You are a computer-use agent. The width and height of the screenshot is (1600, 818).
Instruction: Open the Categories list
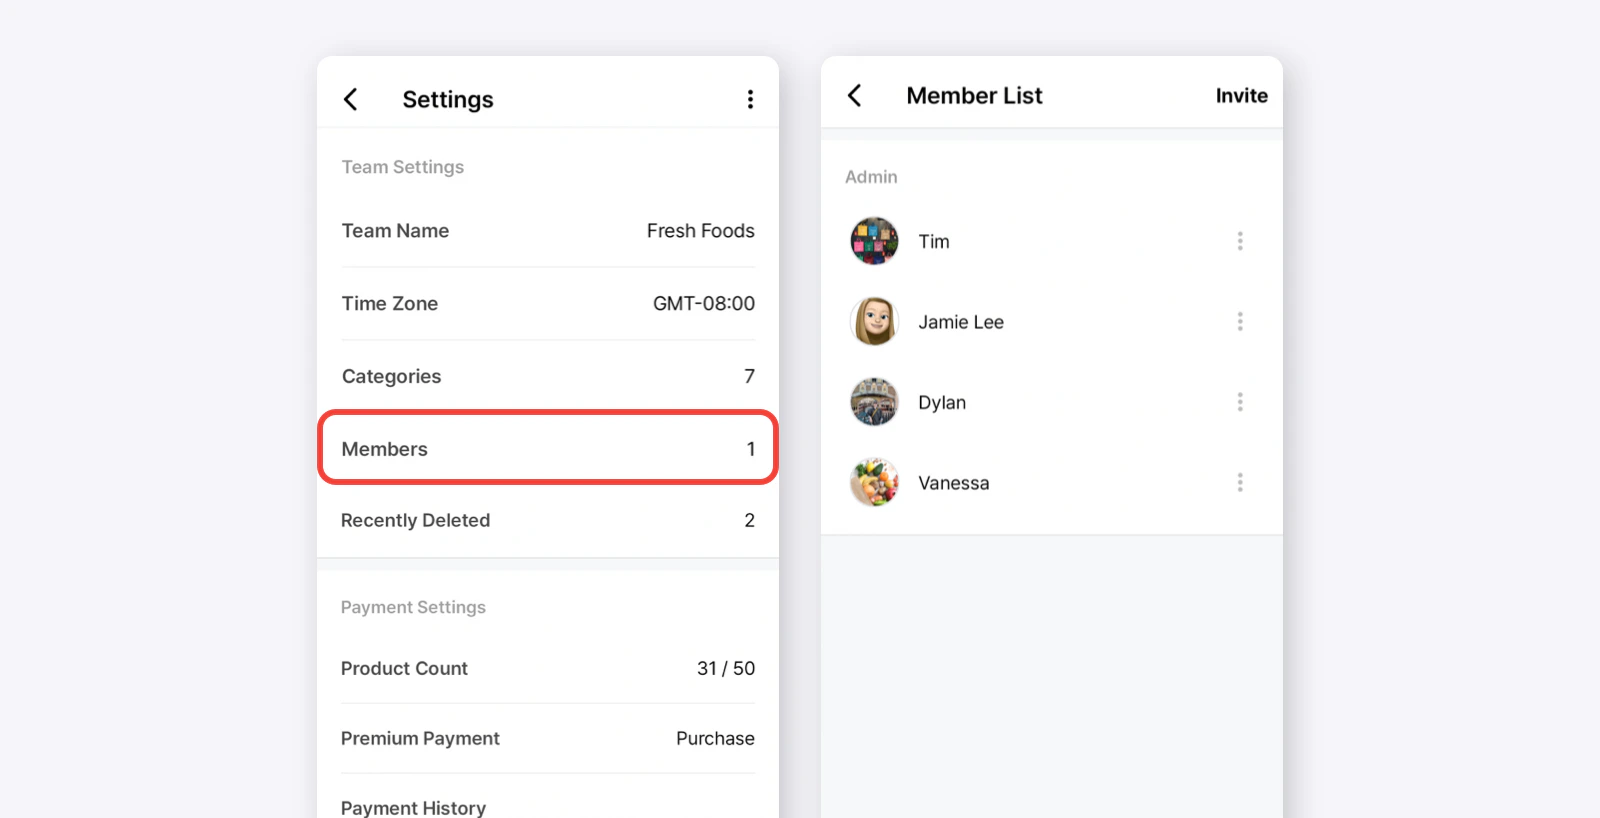pyautogui.click(x=547, y=376)
